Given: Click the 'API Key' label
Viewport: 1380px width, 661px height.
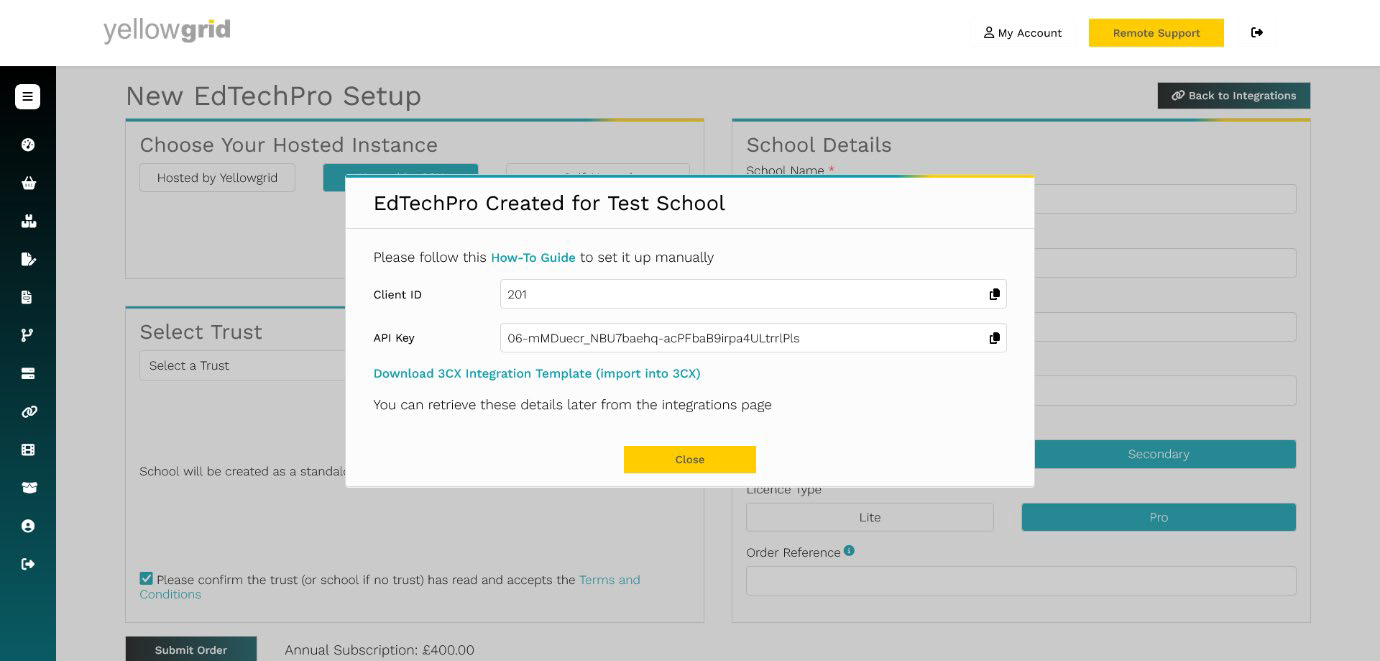Looking at the screenshot, I should pos(394,338).
